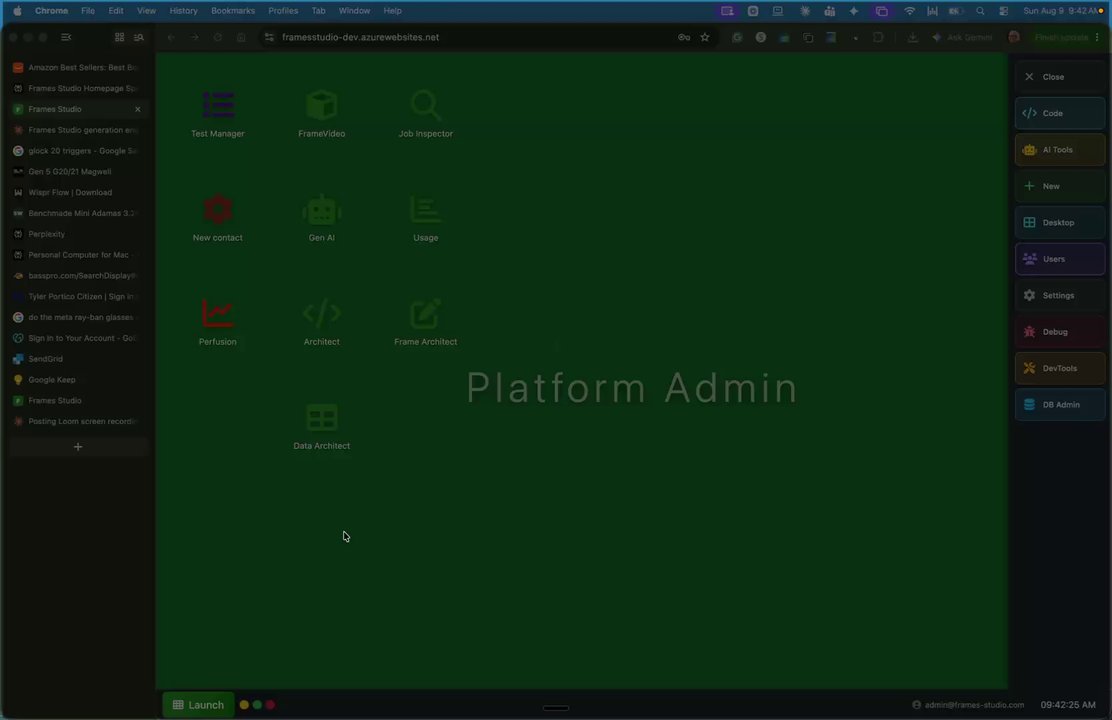Open the History menu in menu bar

click(183, 11)
